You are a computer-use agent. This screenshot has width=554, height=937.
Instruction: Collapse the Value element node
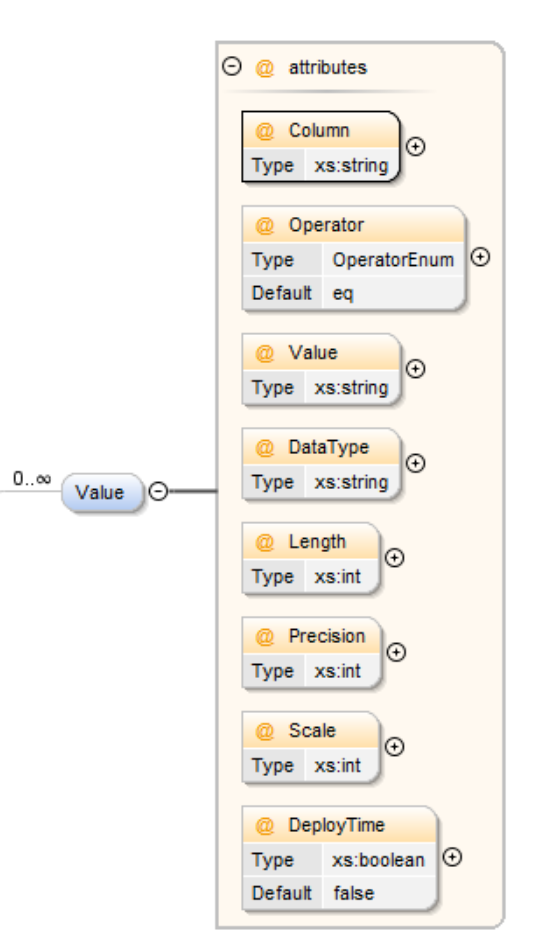coord(158,491)
